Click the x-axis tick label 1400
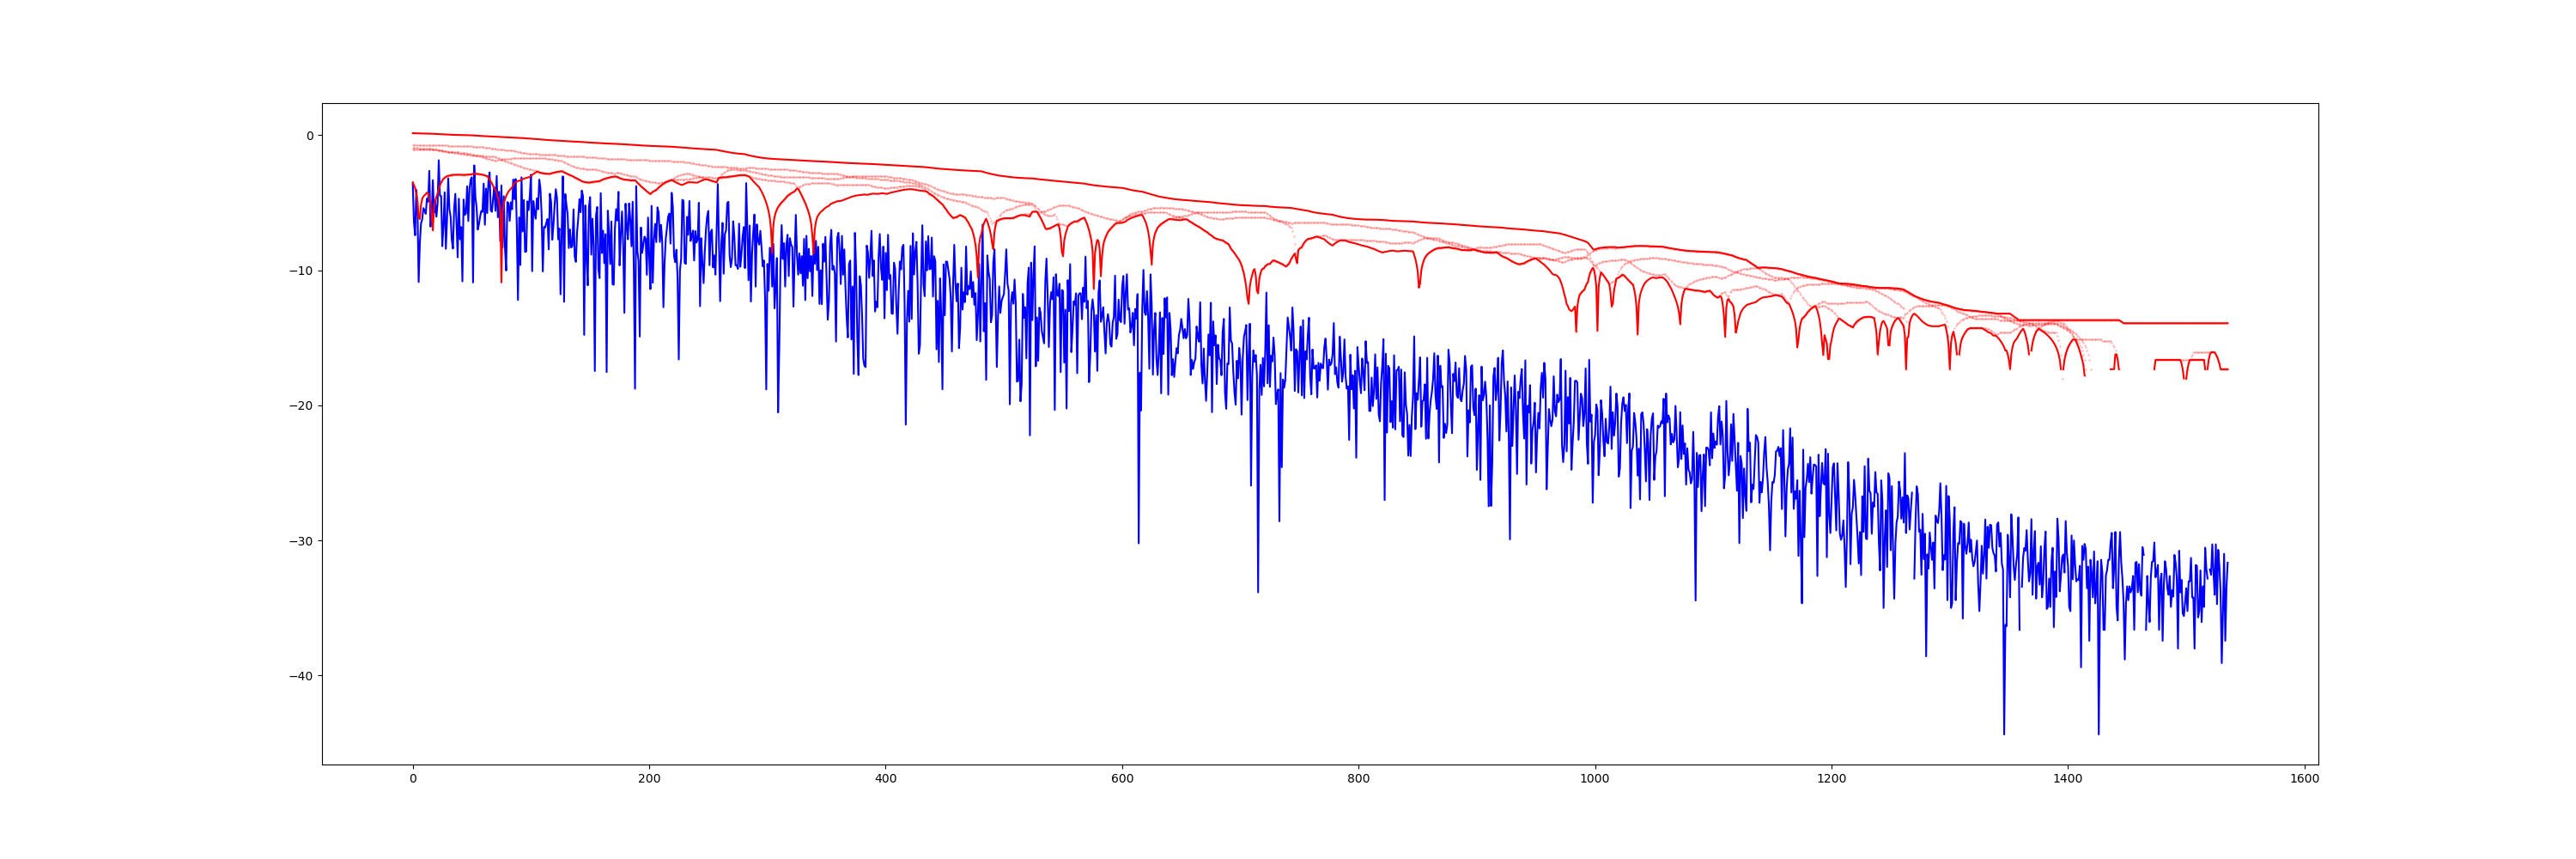The image size is (2576, 859). click(x=2068, y=779)
